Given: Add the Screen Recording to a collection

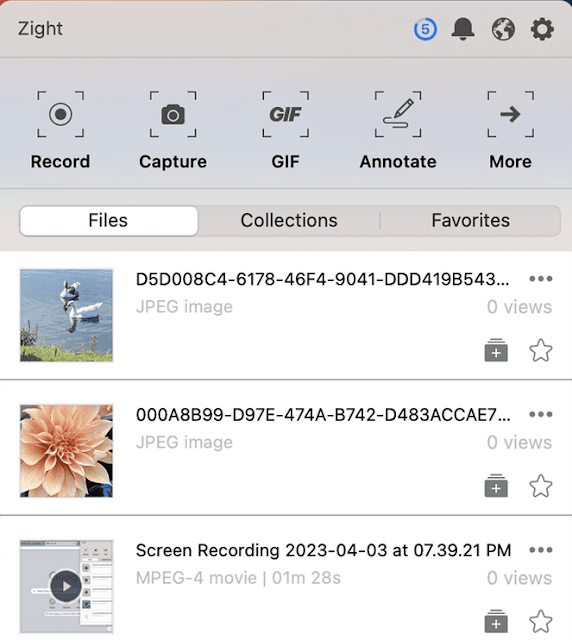Looking at the screenshot, I should 496,621.
